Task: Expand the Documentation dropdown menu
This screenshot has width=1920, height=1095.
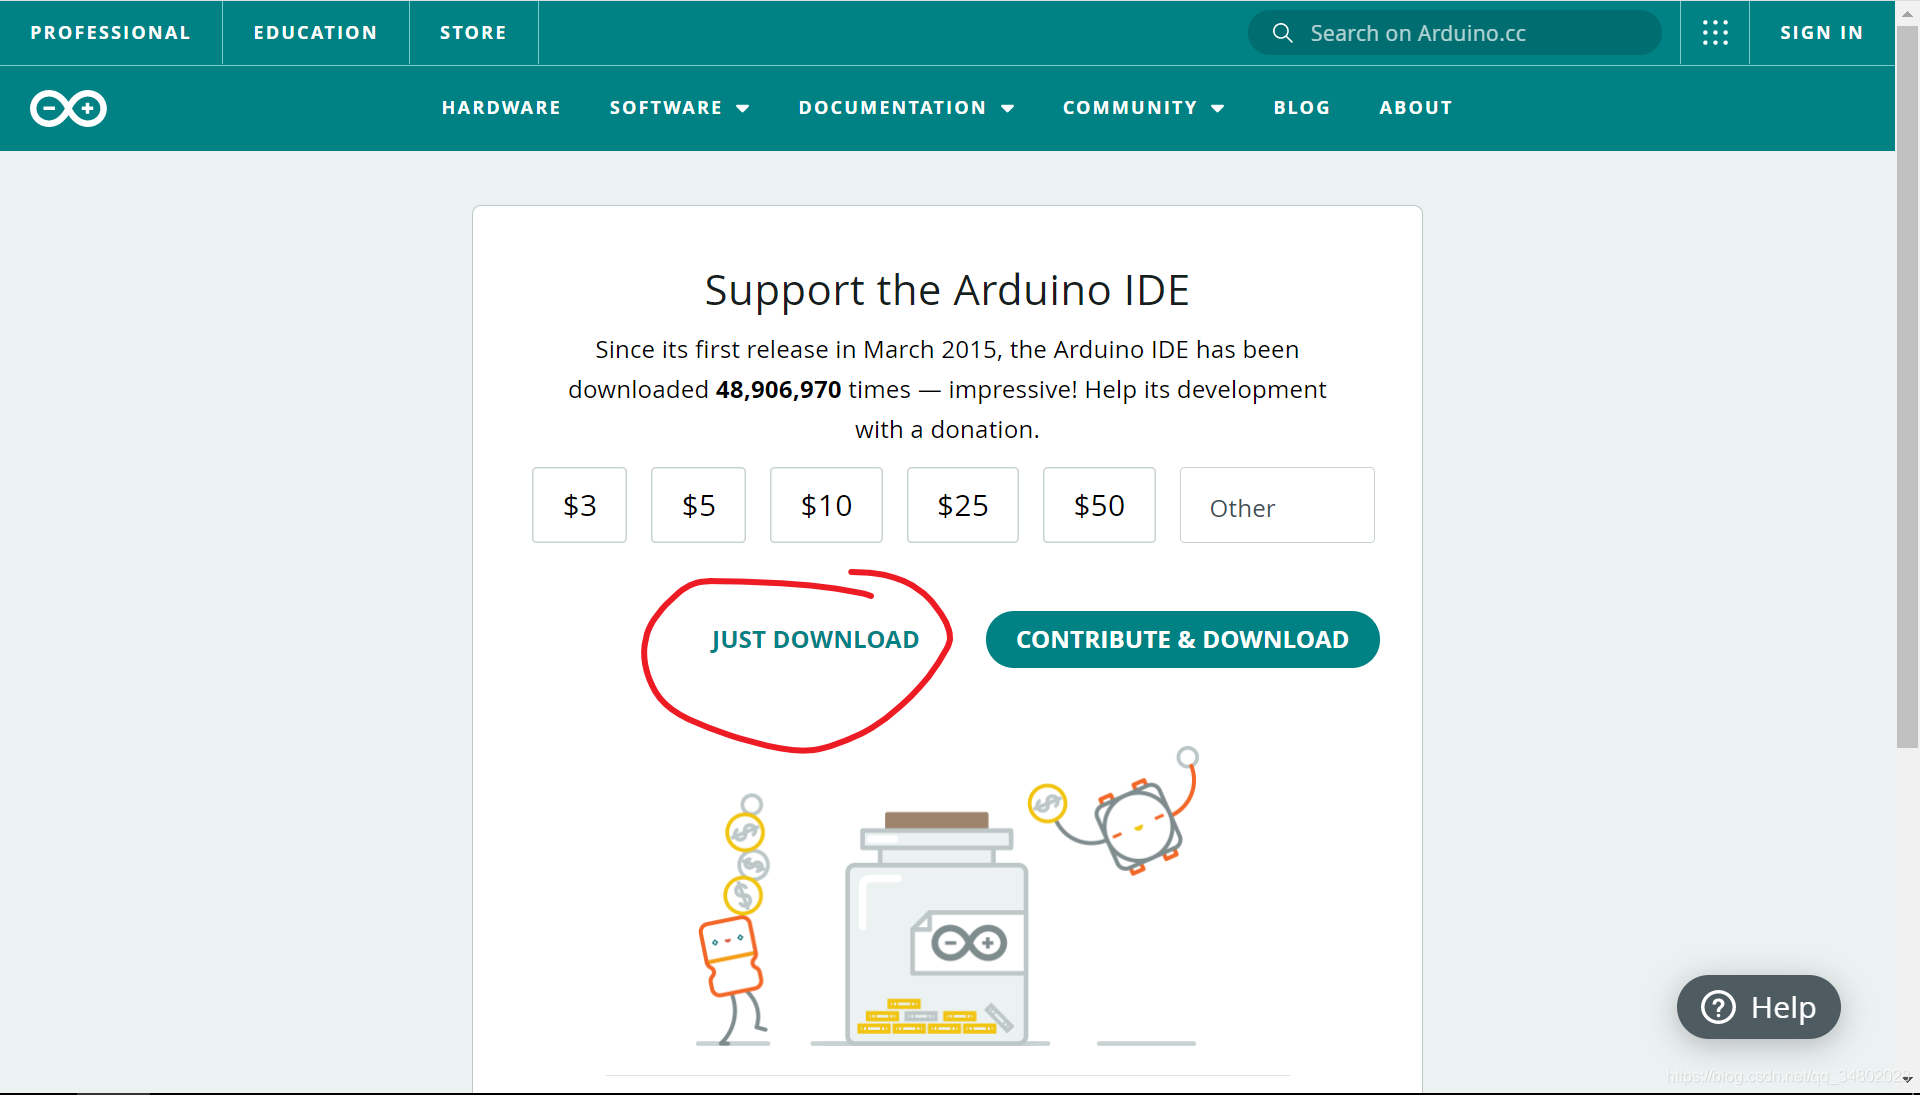Action: click(x=906, y=108)
